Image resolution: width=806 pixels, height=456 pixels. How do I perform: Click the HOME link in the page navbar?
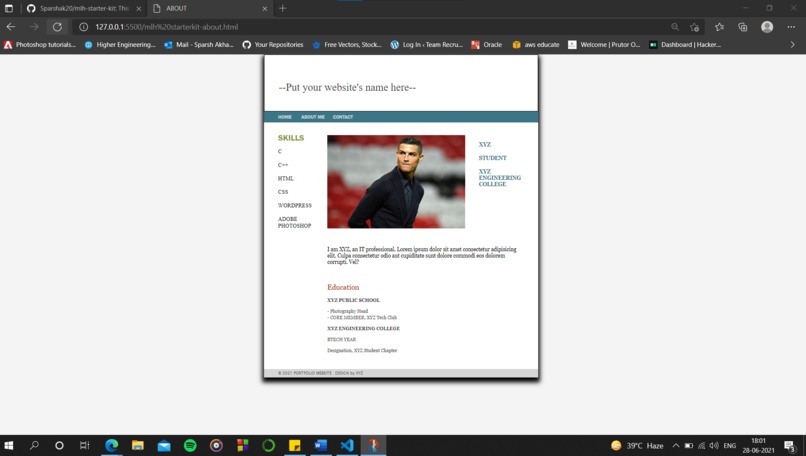point(285,117)
